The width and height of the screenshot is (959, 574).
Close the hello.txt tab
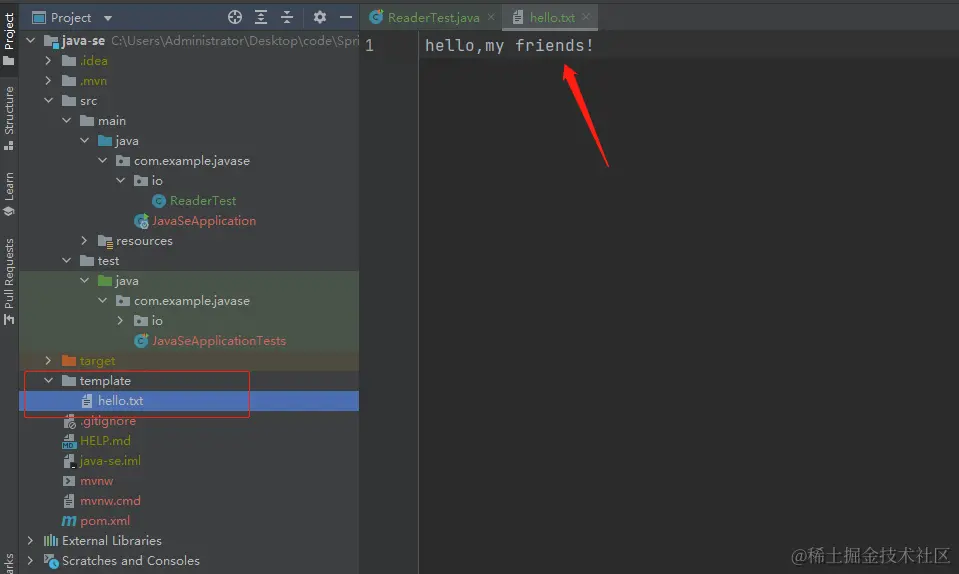[x=586, y=17]
